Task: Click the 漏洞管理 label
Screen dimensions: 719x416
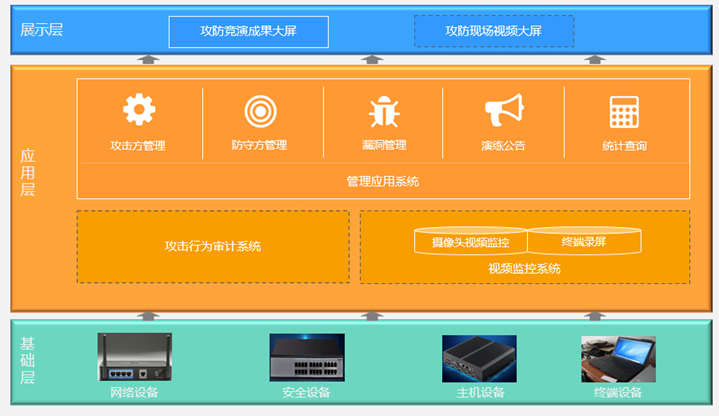Action: pos(384,145)
